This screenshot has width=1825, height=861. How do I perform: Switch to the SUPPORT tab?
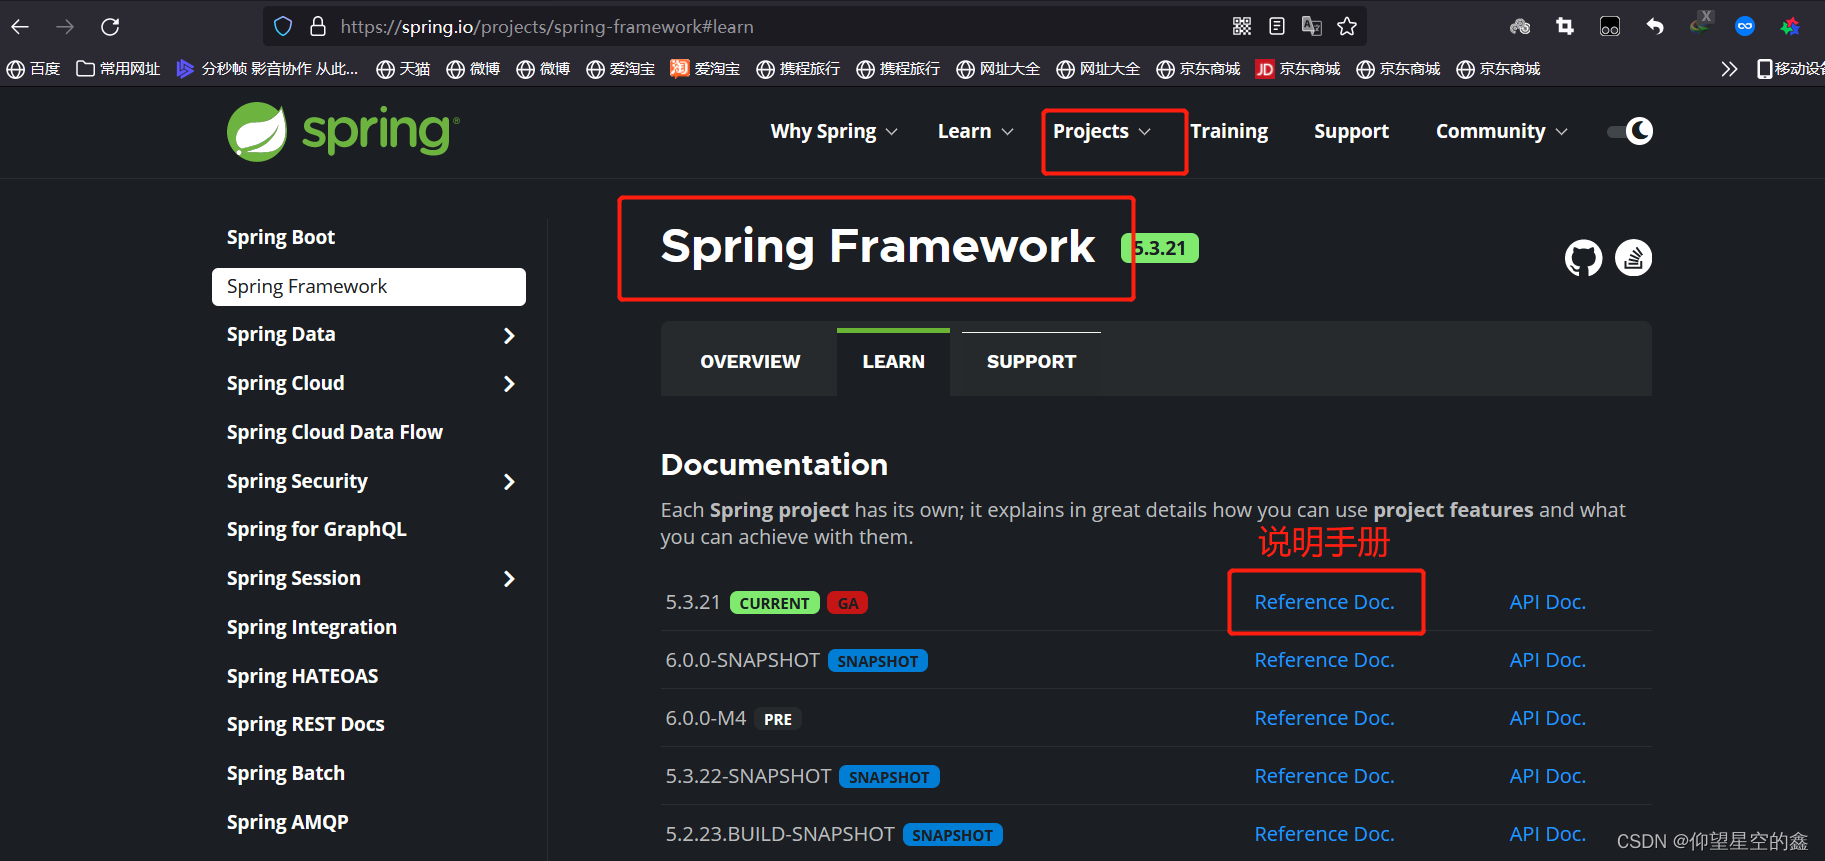[x=1031, y=361]
